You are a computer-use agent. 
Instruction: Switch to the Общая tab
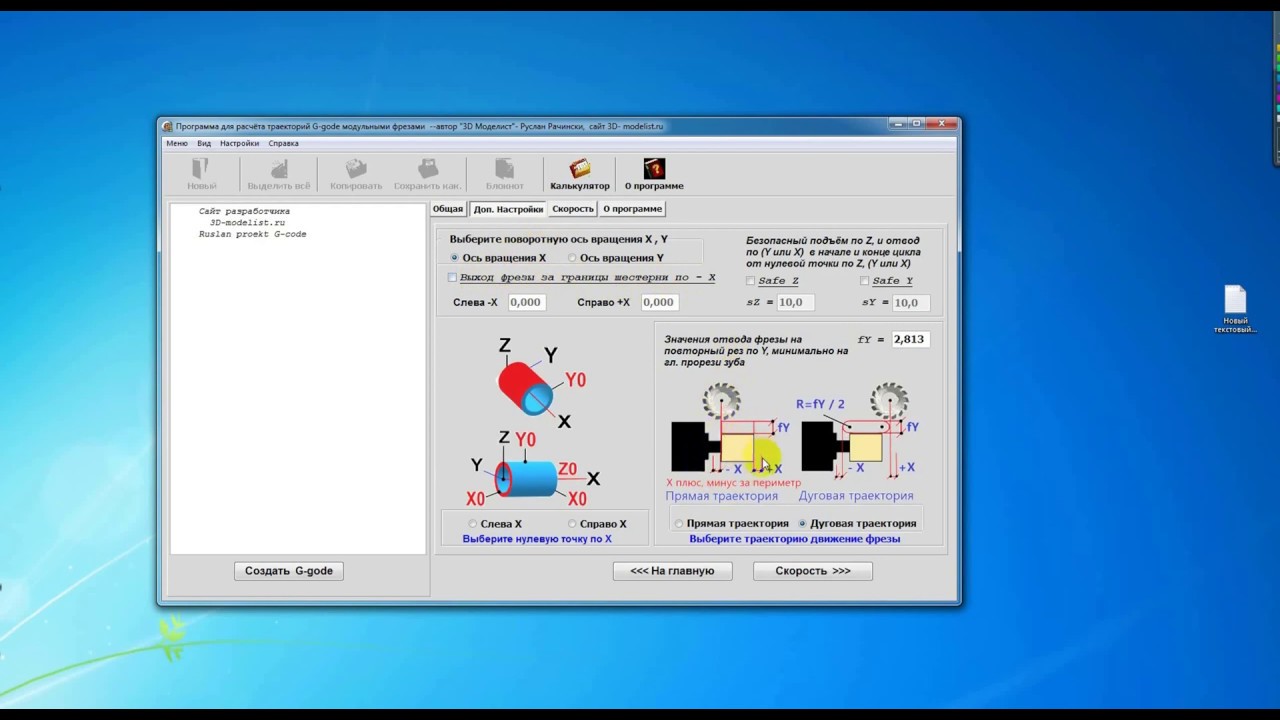click(448, 209)
